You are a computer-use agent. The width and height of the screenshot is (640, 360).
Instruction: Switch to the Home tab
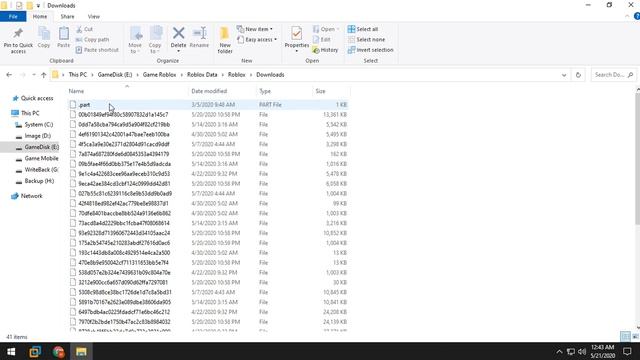(x=40, y=16)
